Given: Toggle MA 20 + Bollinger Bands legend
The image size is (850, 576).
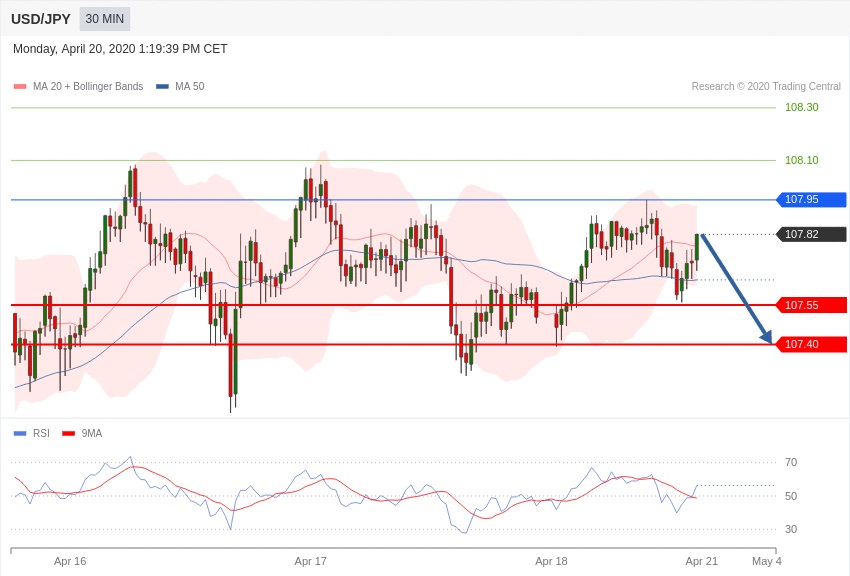Looking at the screenshot, I should (79, 86).
